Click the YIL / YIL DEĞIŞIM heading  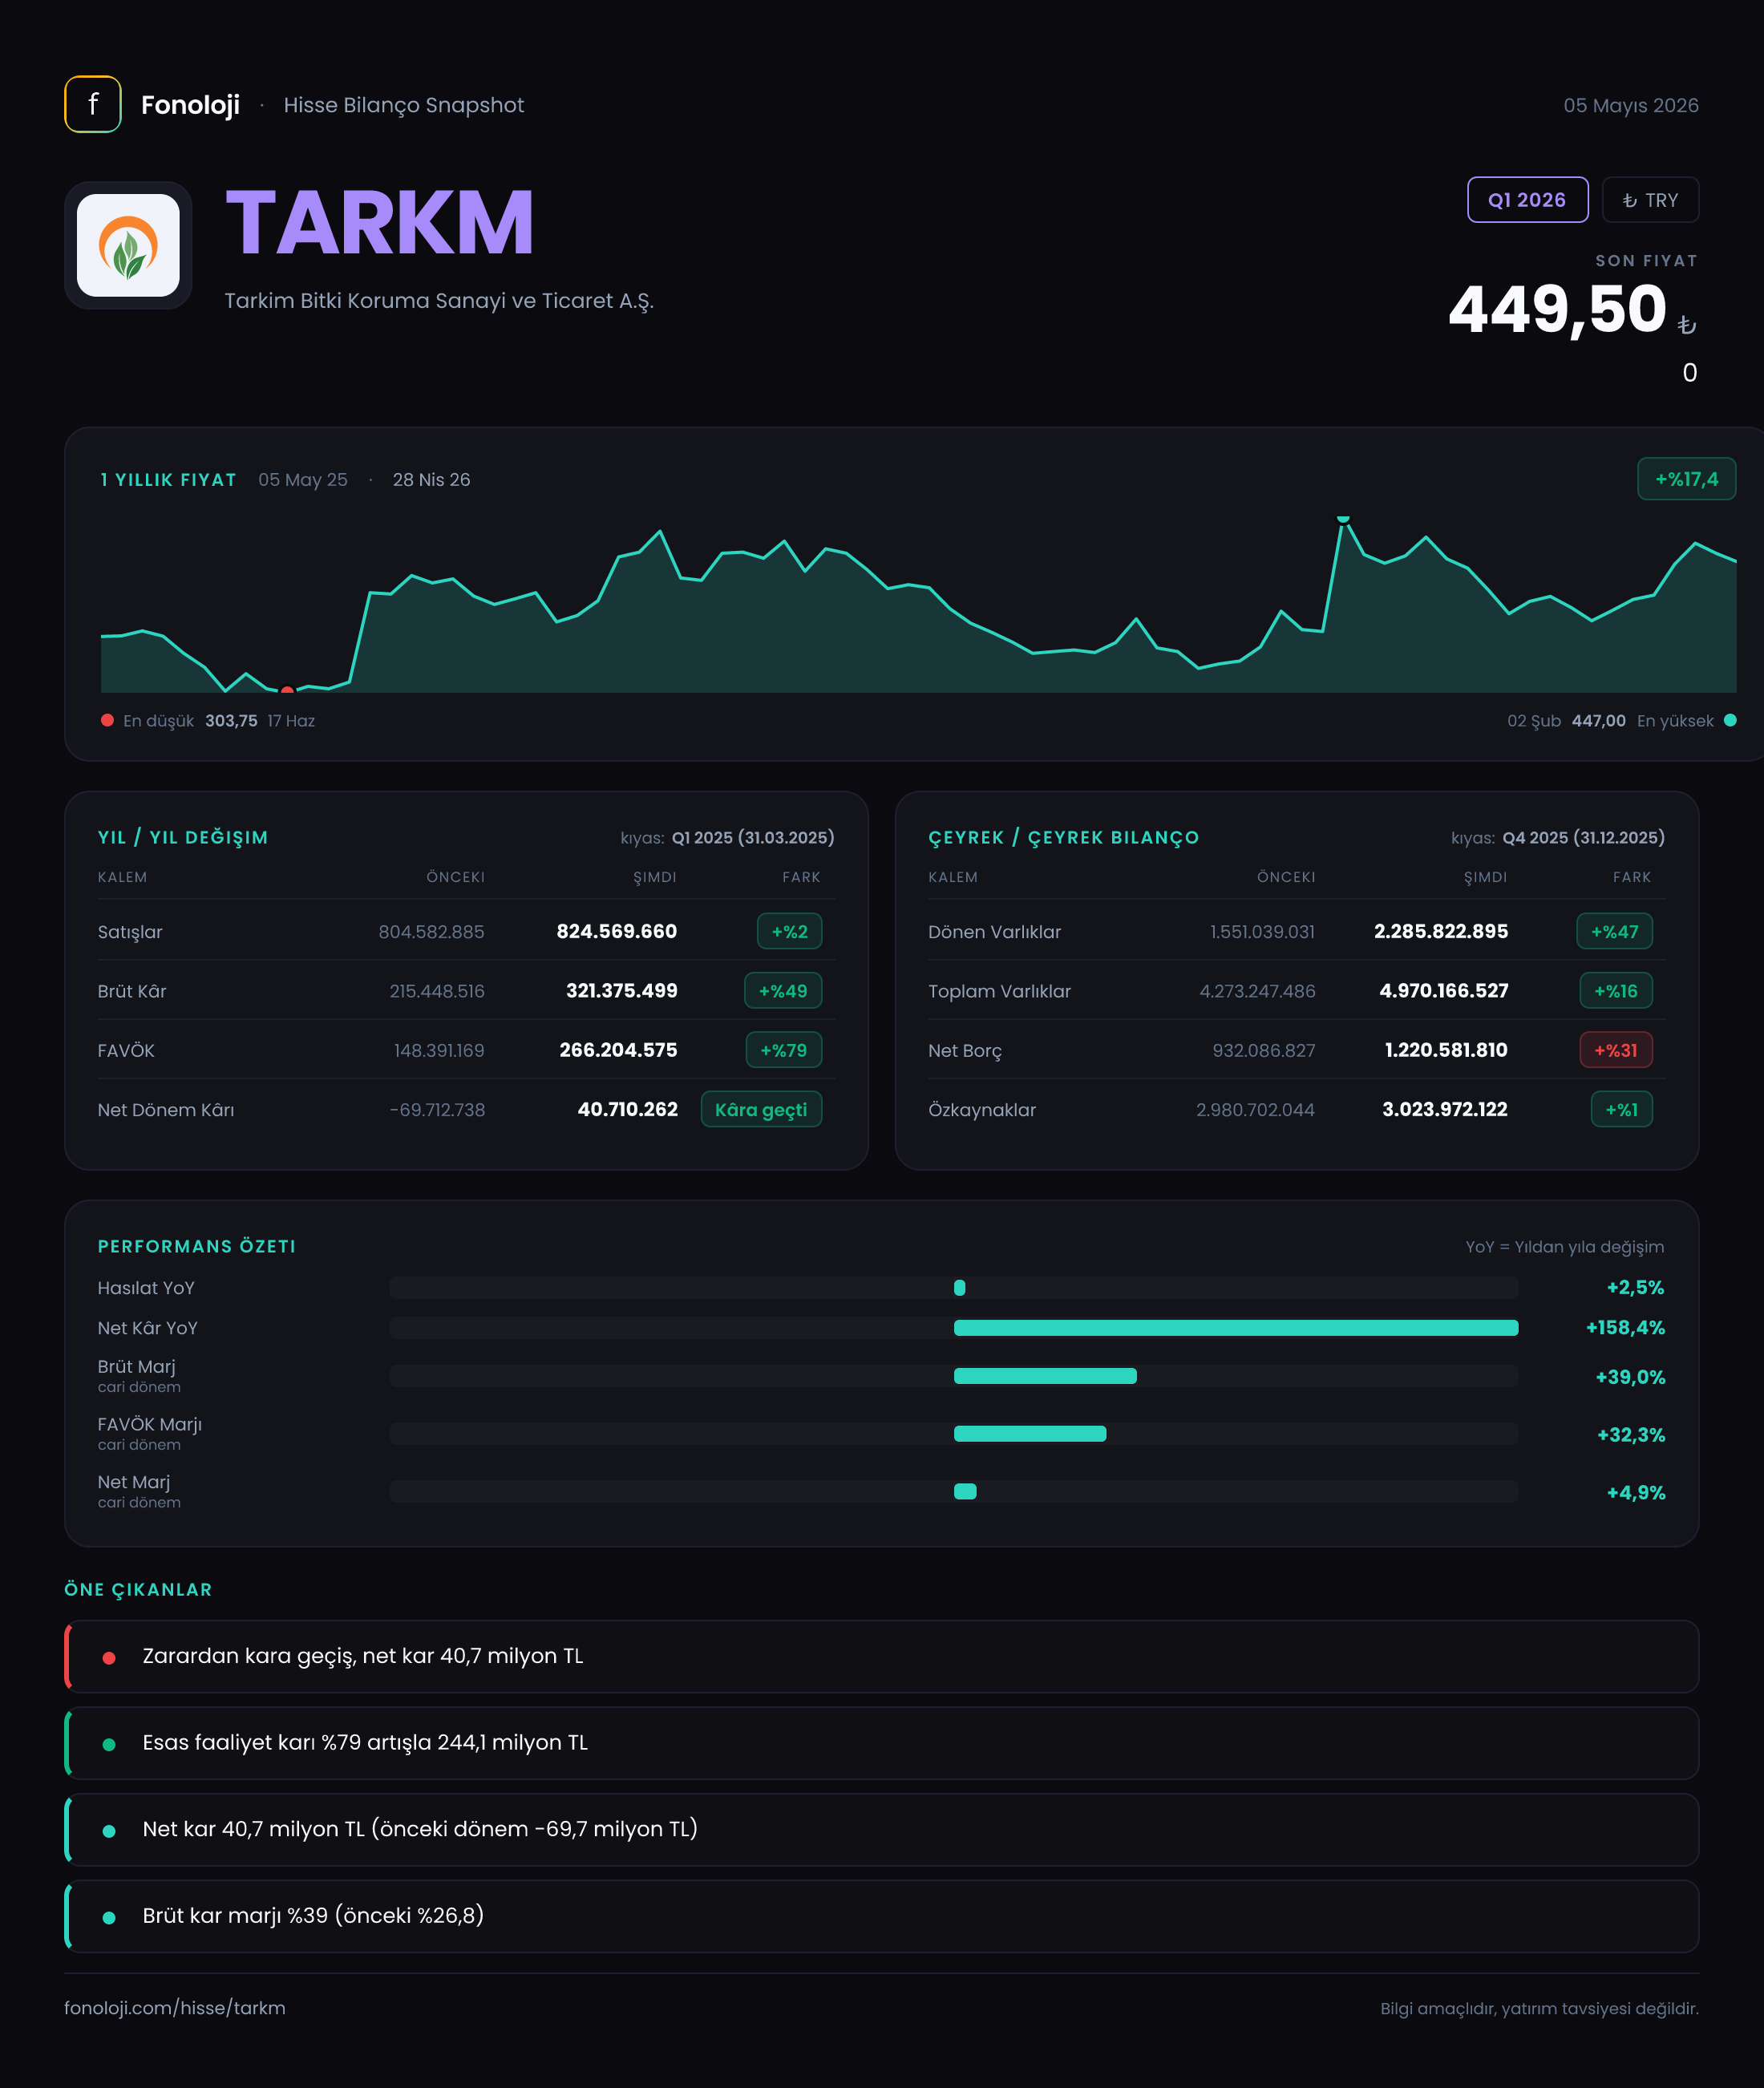(183, 837)
